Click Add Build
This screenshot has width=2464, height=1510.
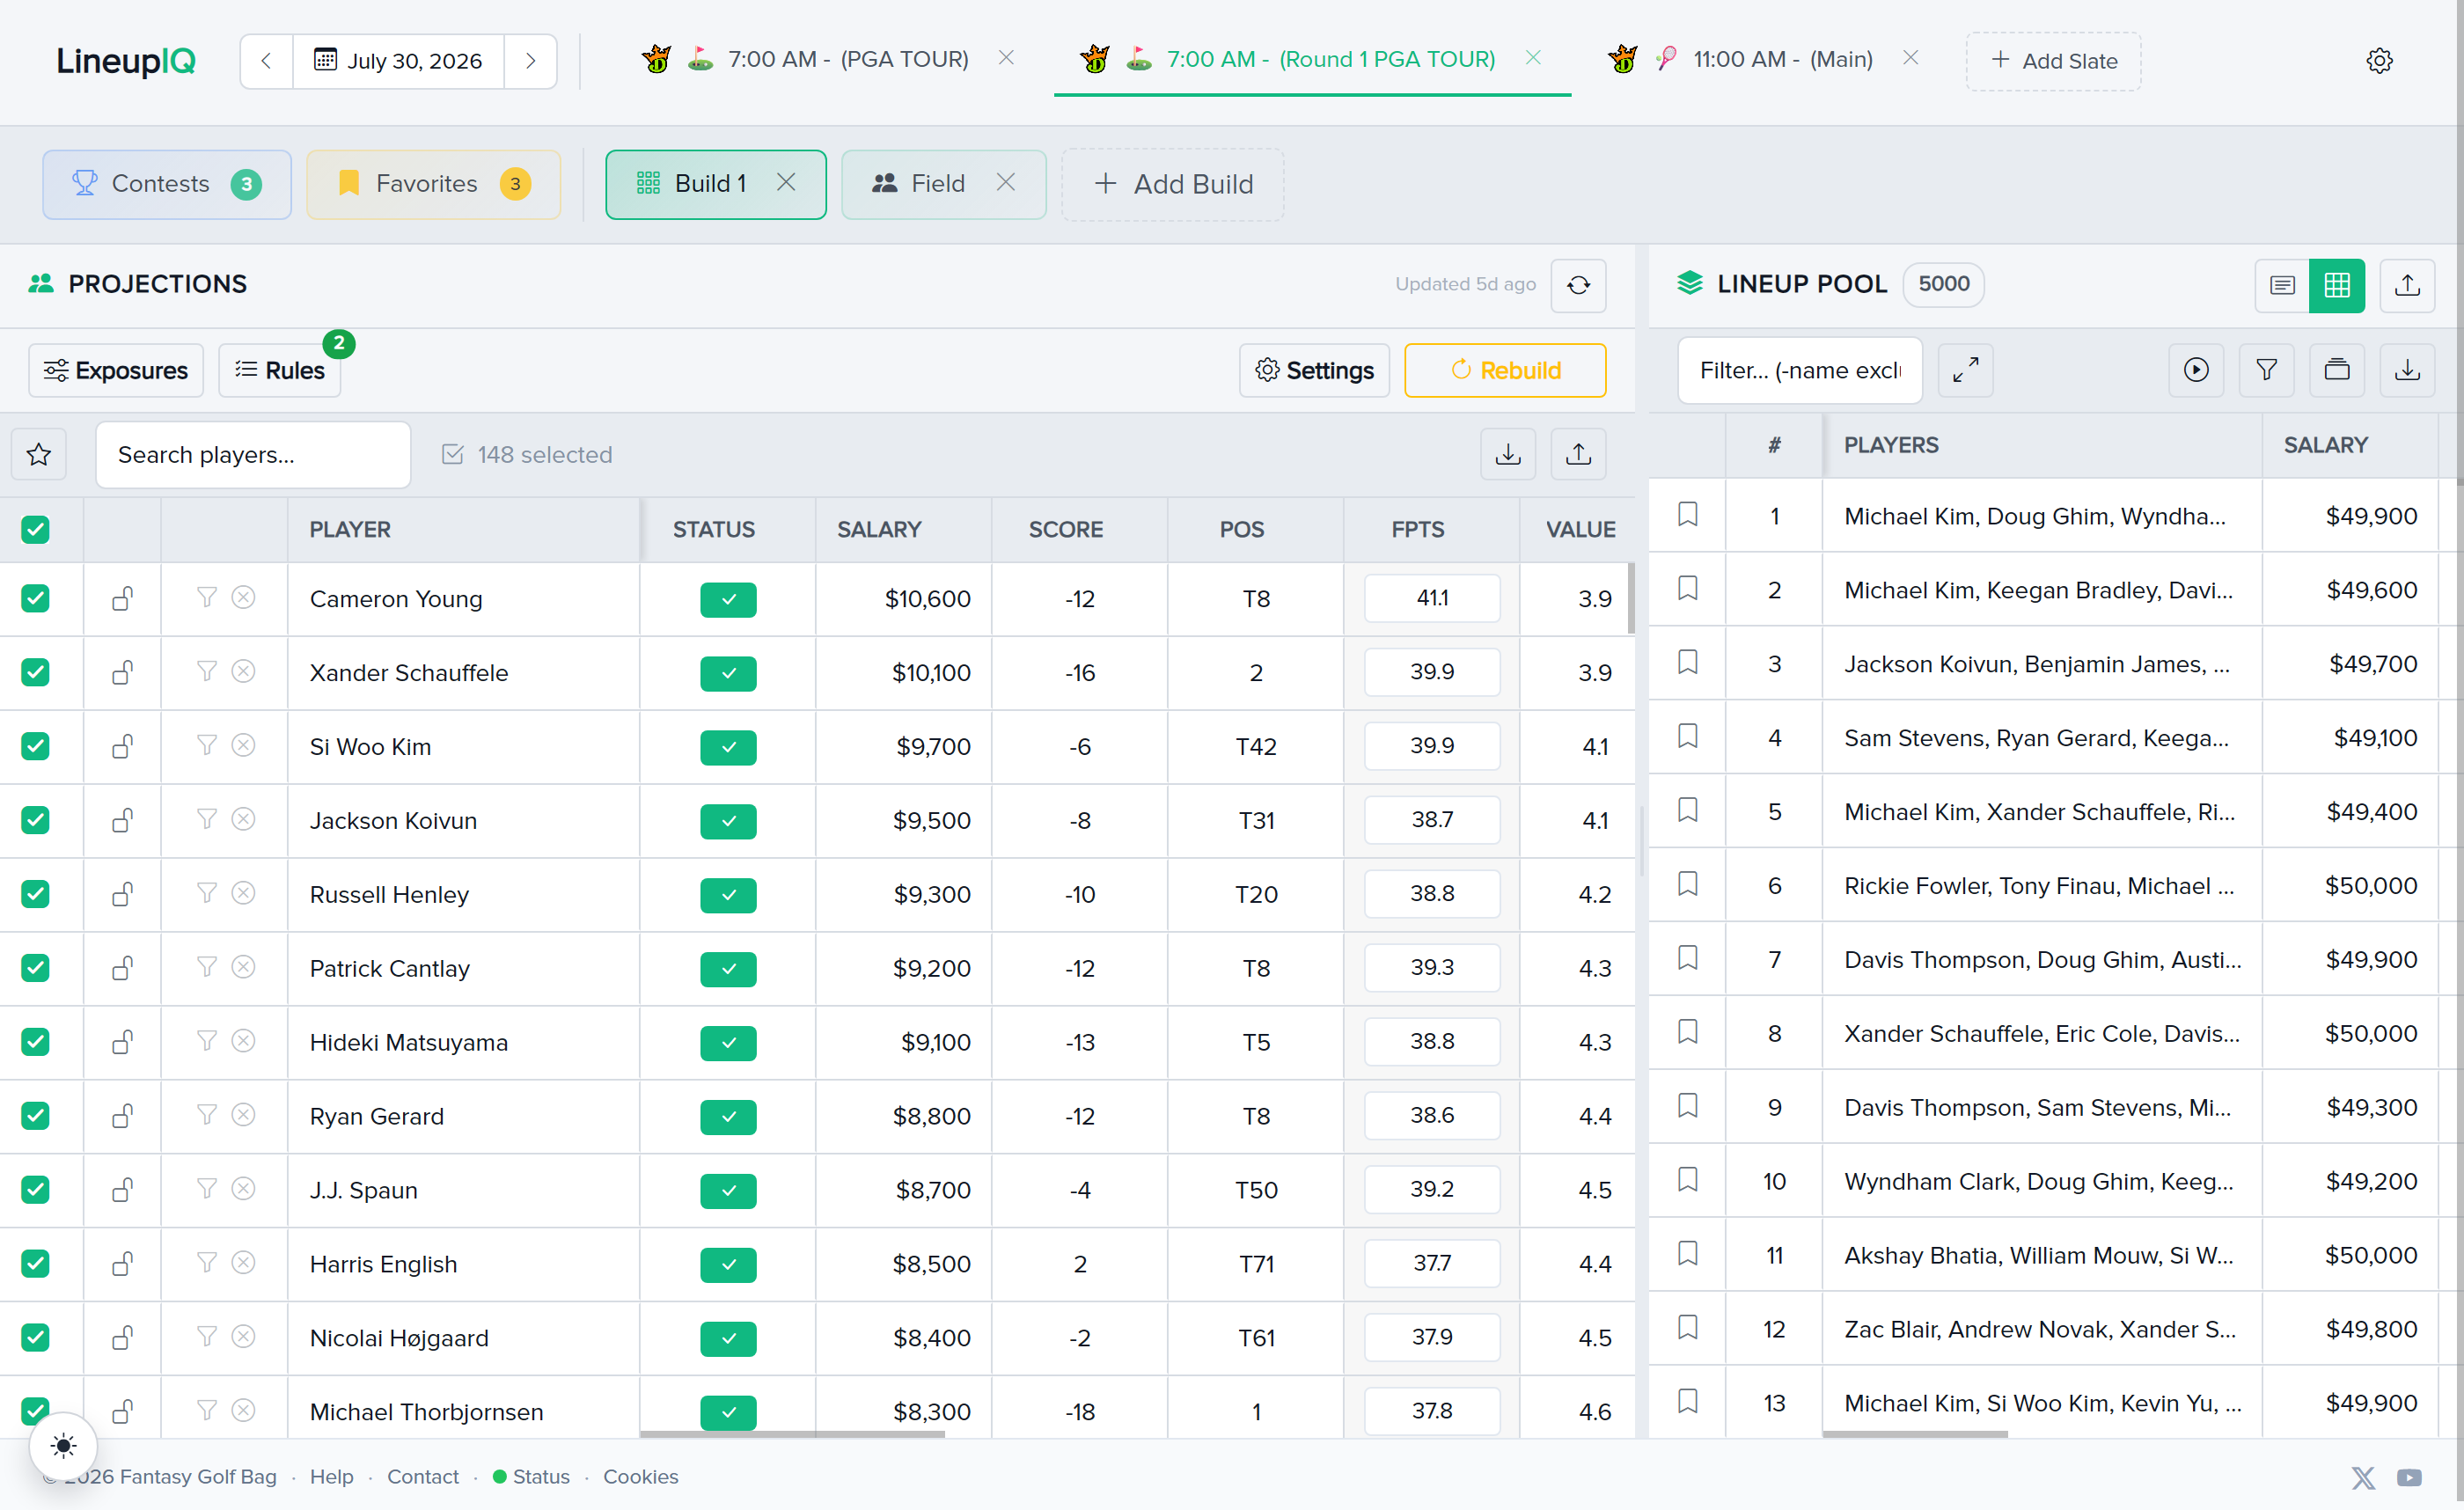(1173, 184)
